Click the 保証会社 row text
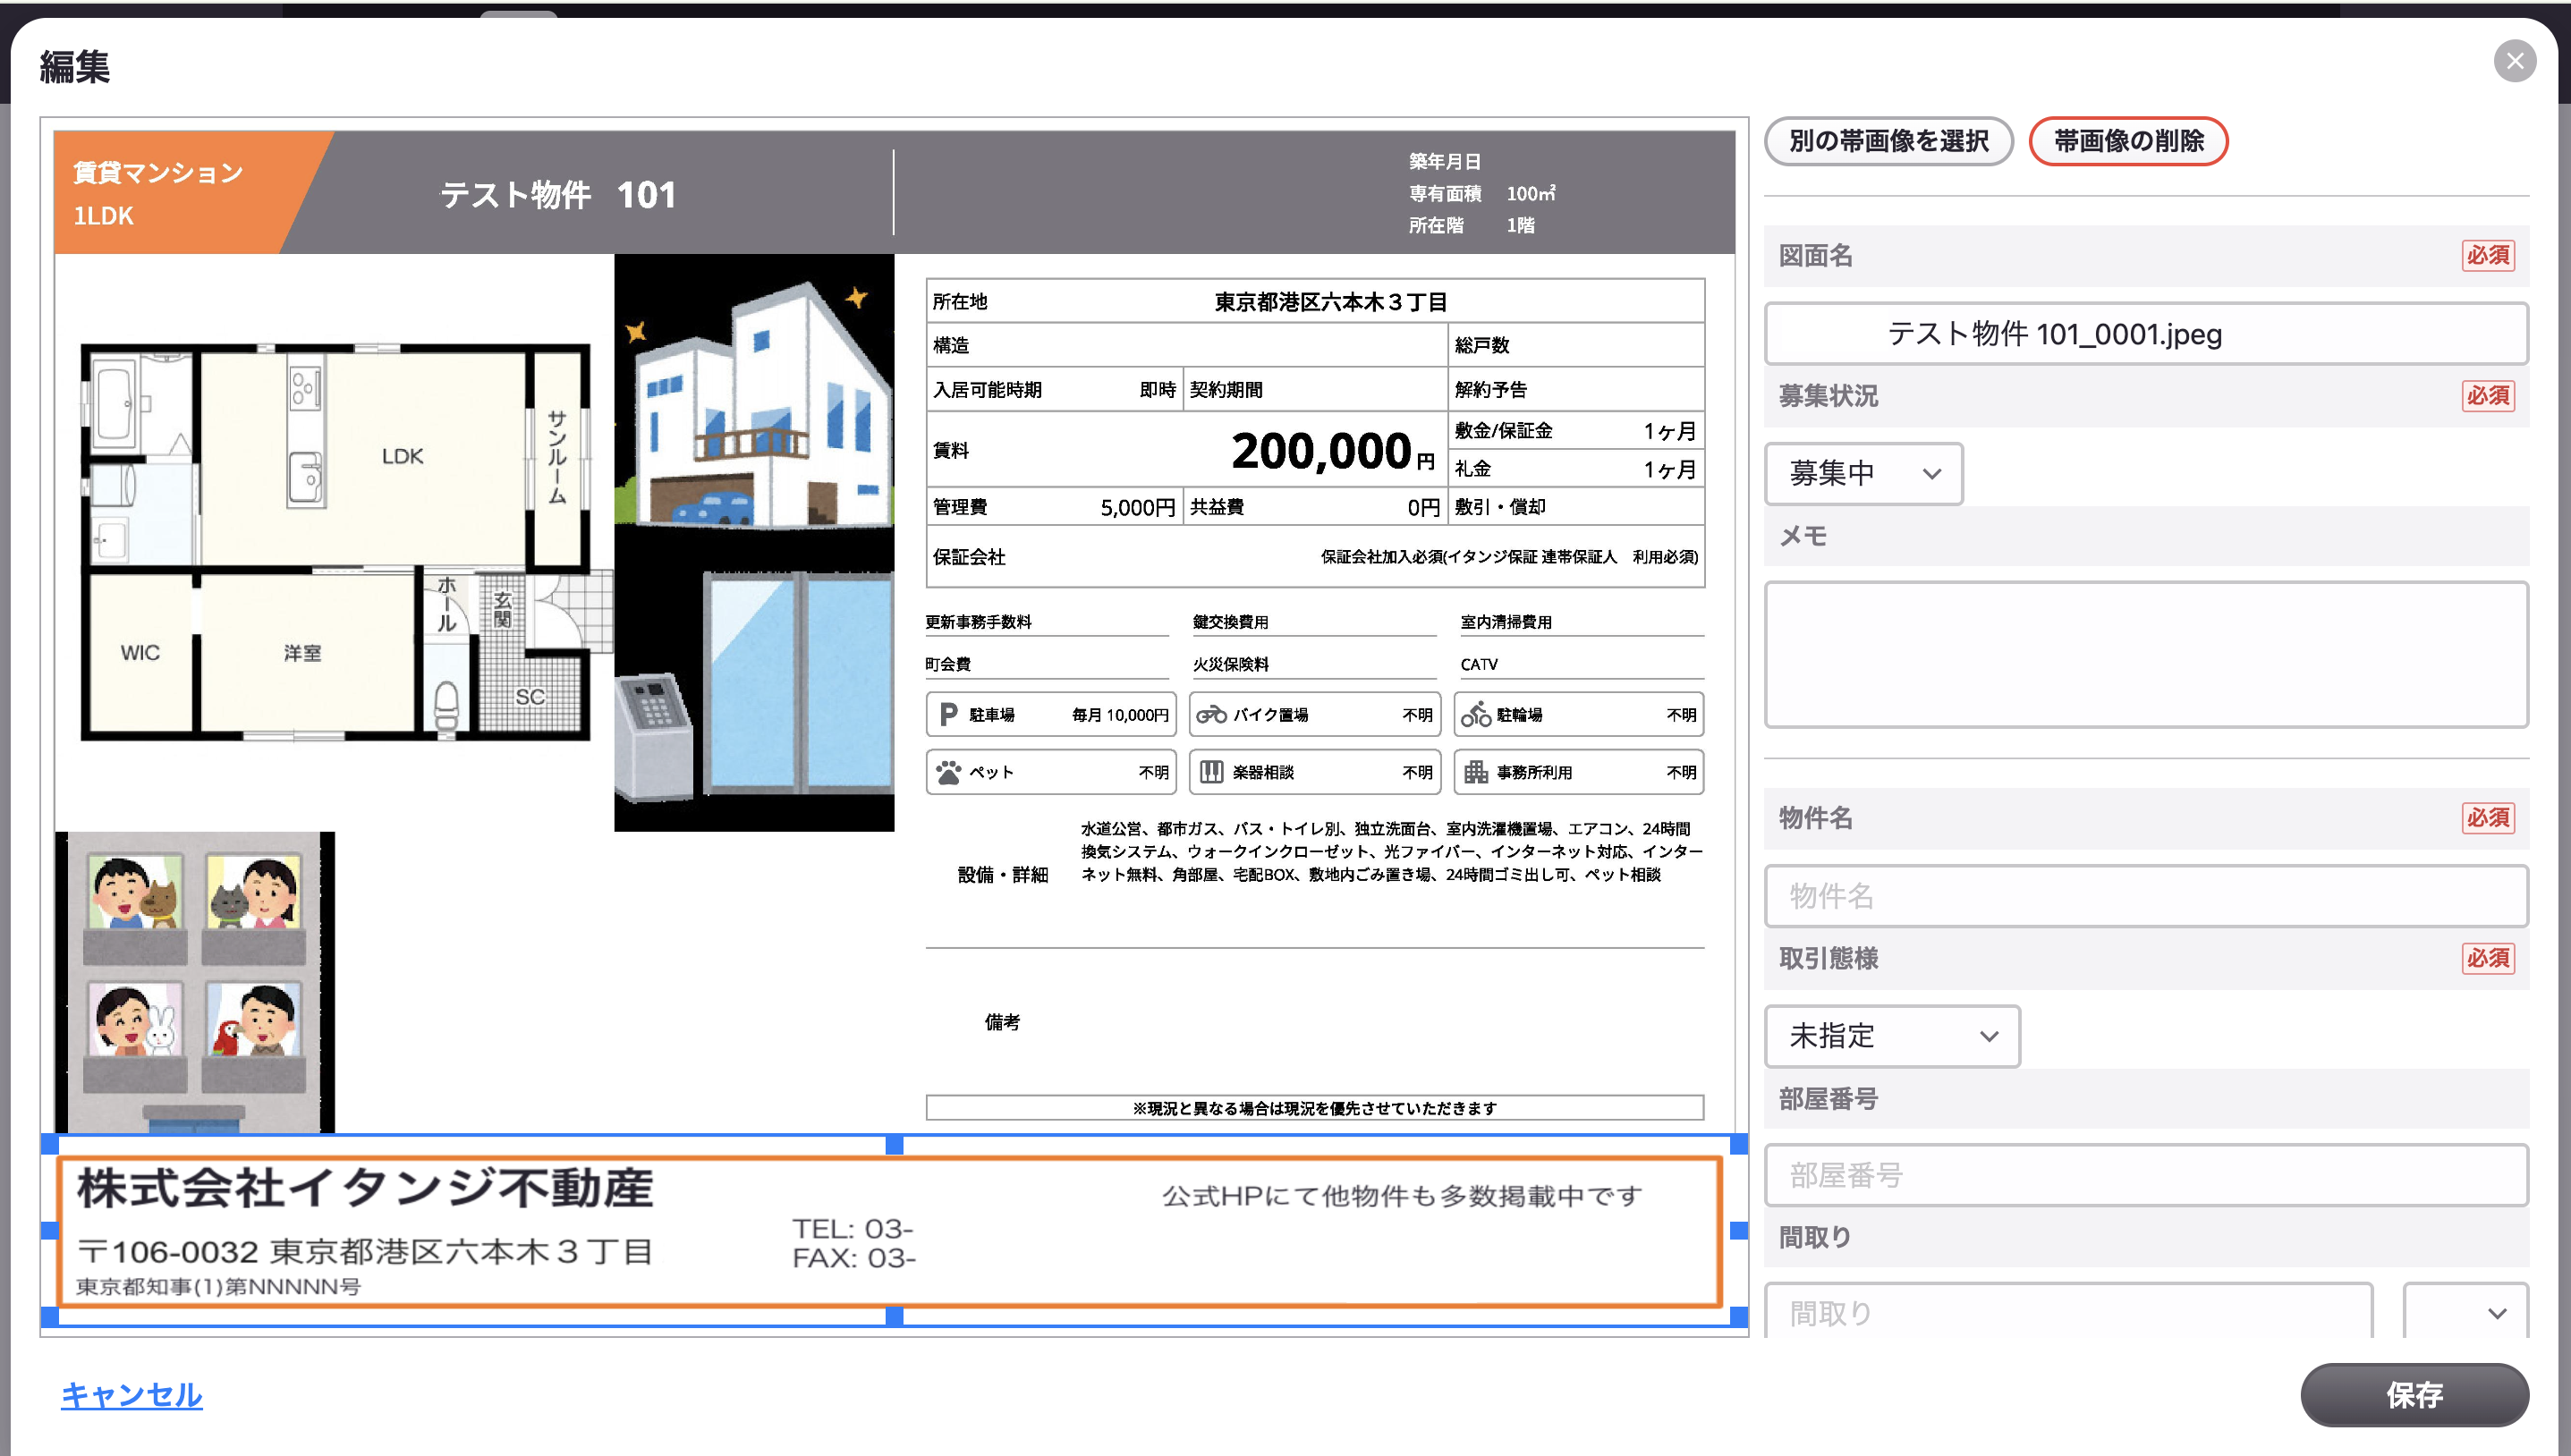This screenshot has width=2571, height=1456. 1315,557
